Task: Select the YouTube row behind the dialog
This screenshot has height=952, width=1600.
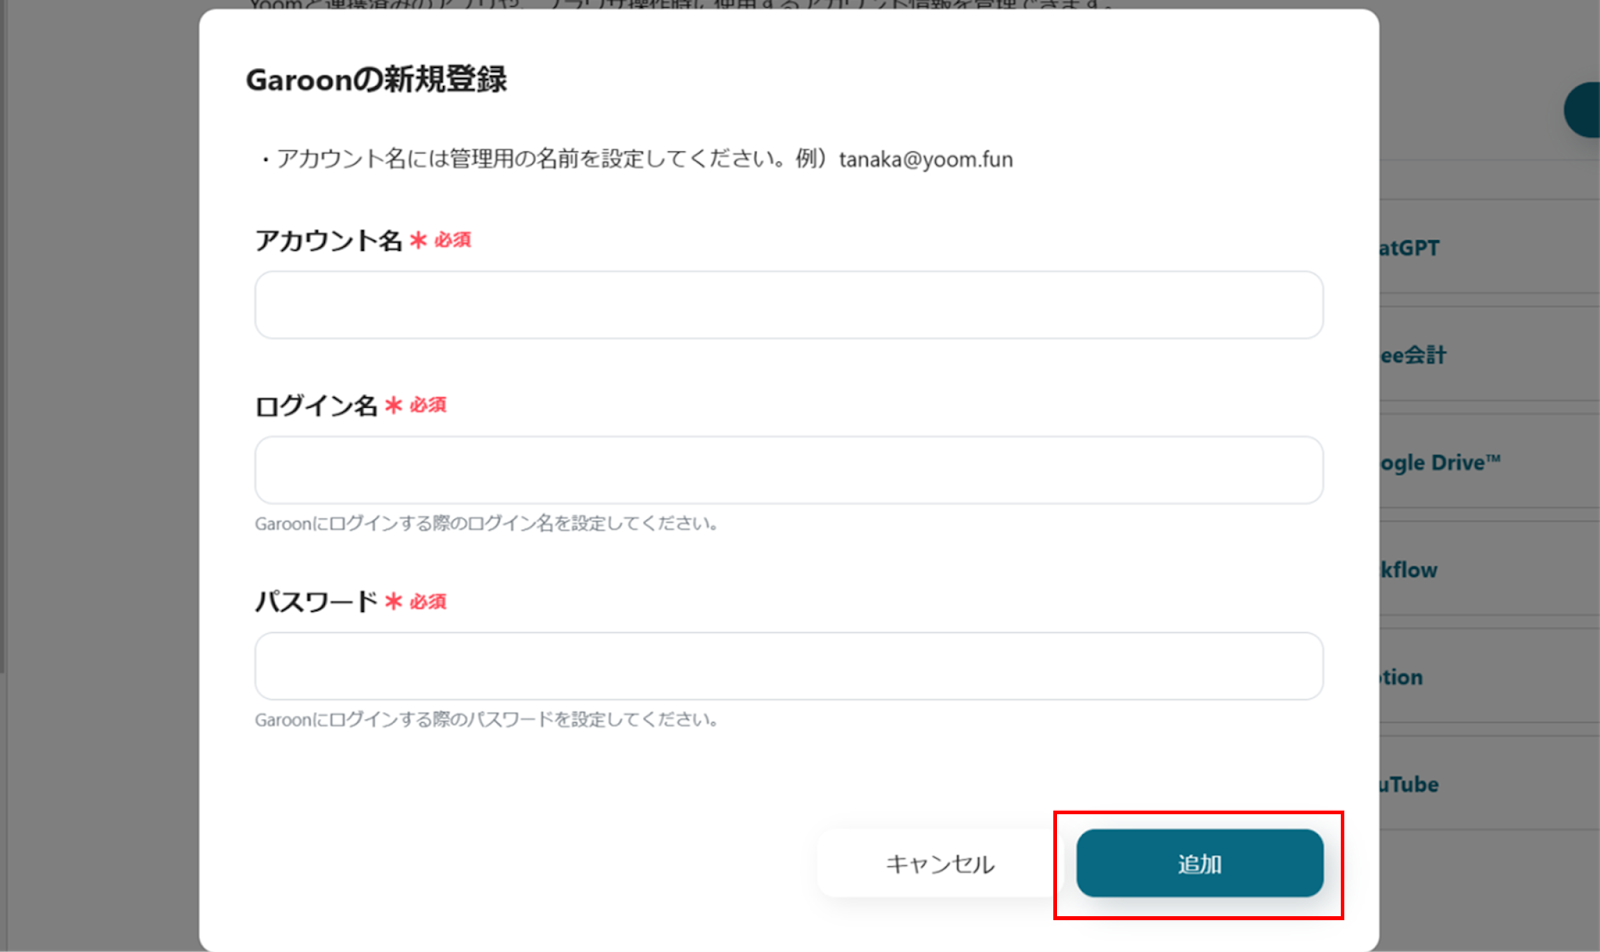Action: [x=1490, y=784]
